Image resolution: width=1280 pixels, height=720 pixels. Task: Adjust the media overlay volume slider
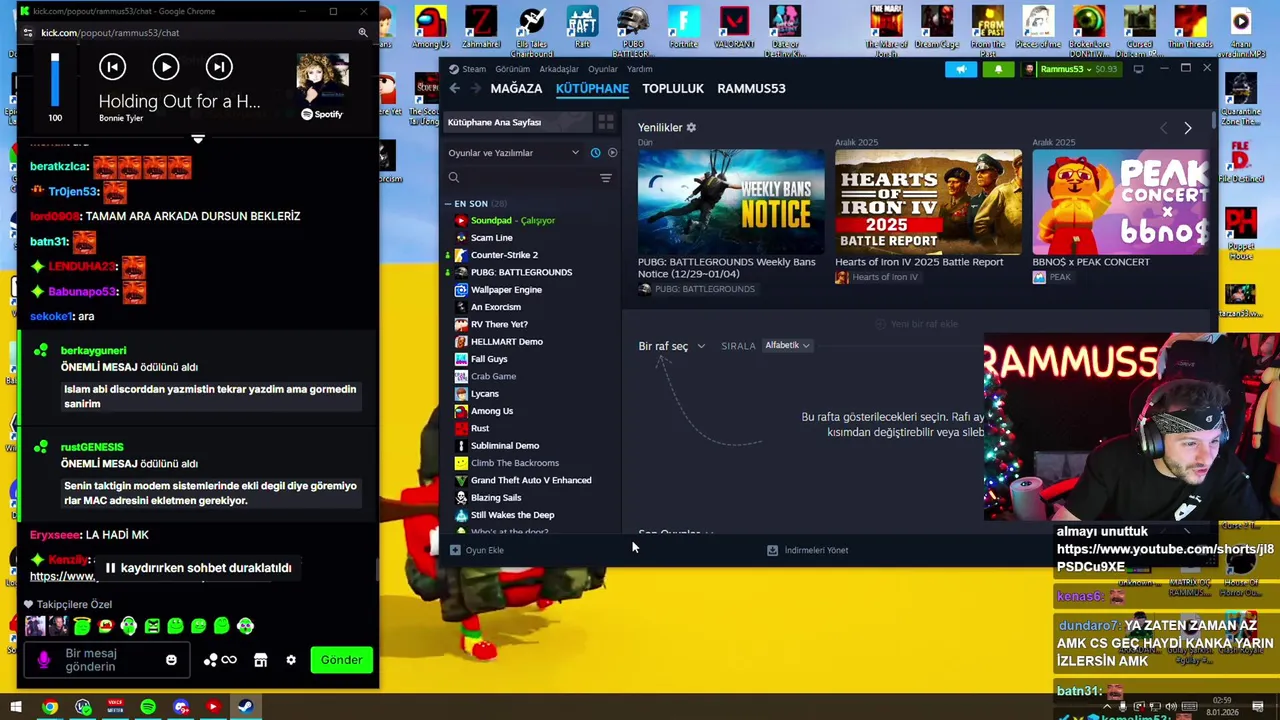(55, 80)
